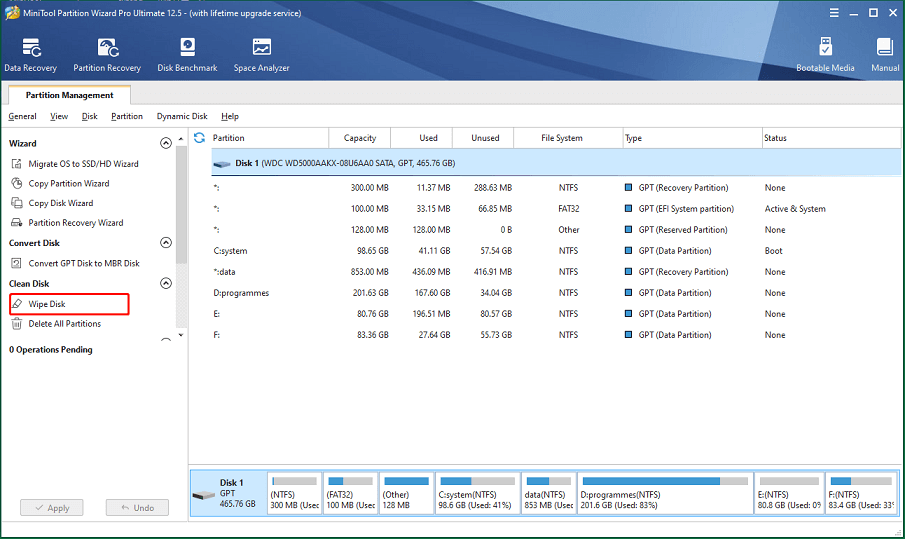Screen dimensions: 905x539
Task: Click the E:(NTFS) block in disk map
Action: pyautogui.click(x=789, y=493)
